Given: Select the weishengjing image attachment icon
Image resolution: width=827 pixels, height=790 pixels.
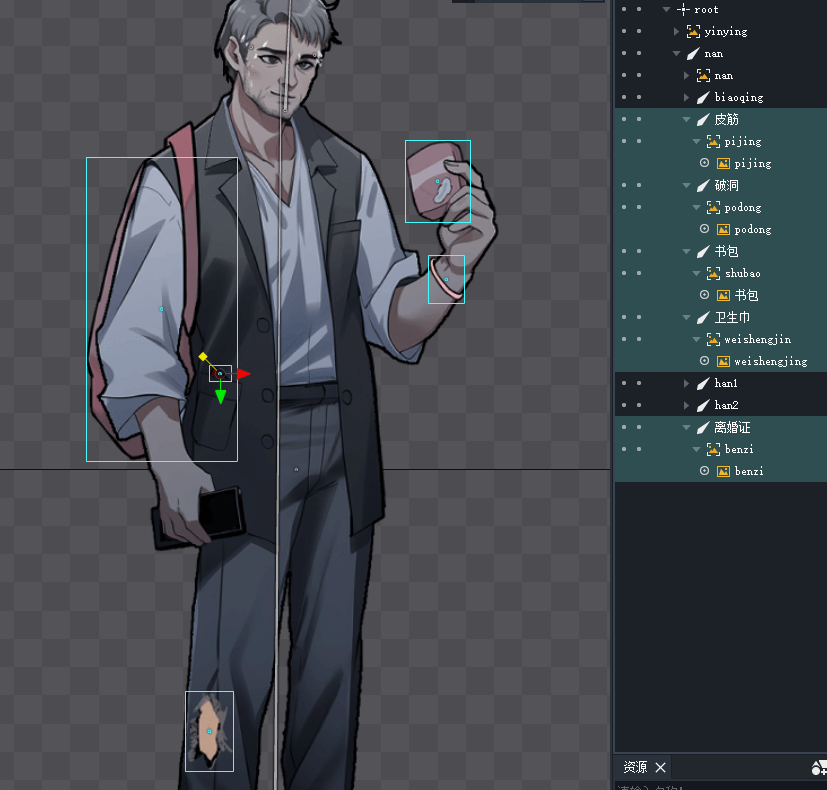Looking at the screenshot, I should (x=723, y=361).
